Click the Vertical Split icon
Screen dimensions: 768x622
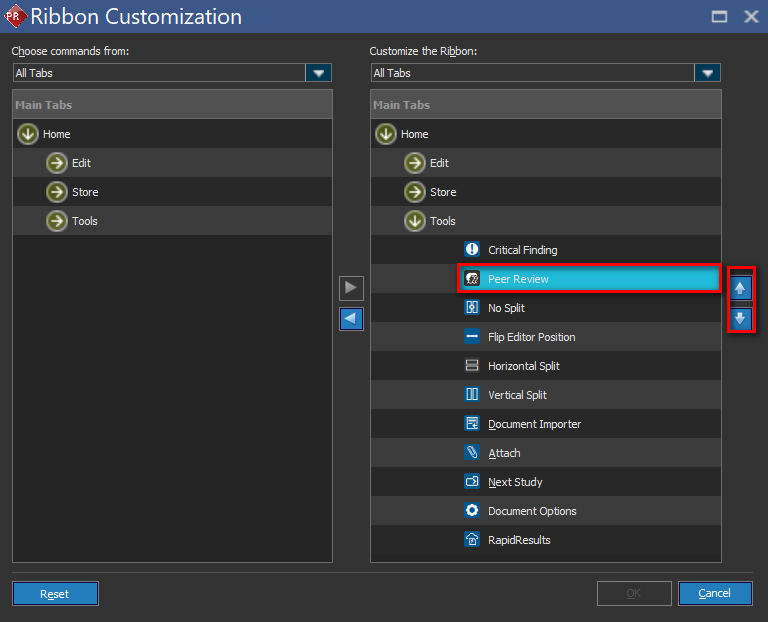[473, 395]
